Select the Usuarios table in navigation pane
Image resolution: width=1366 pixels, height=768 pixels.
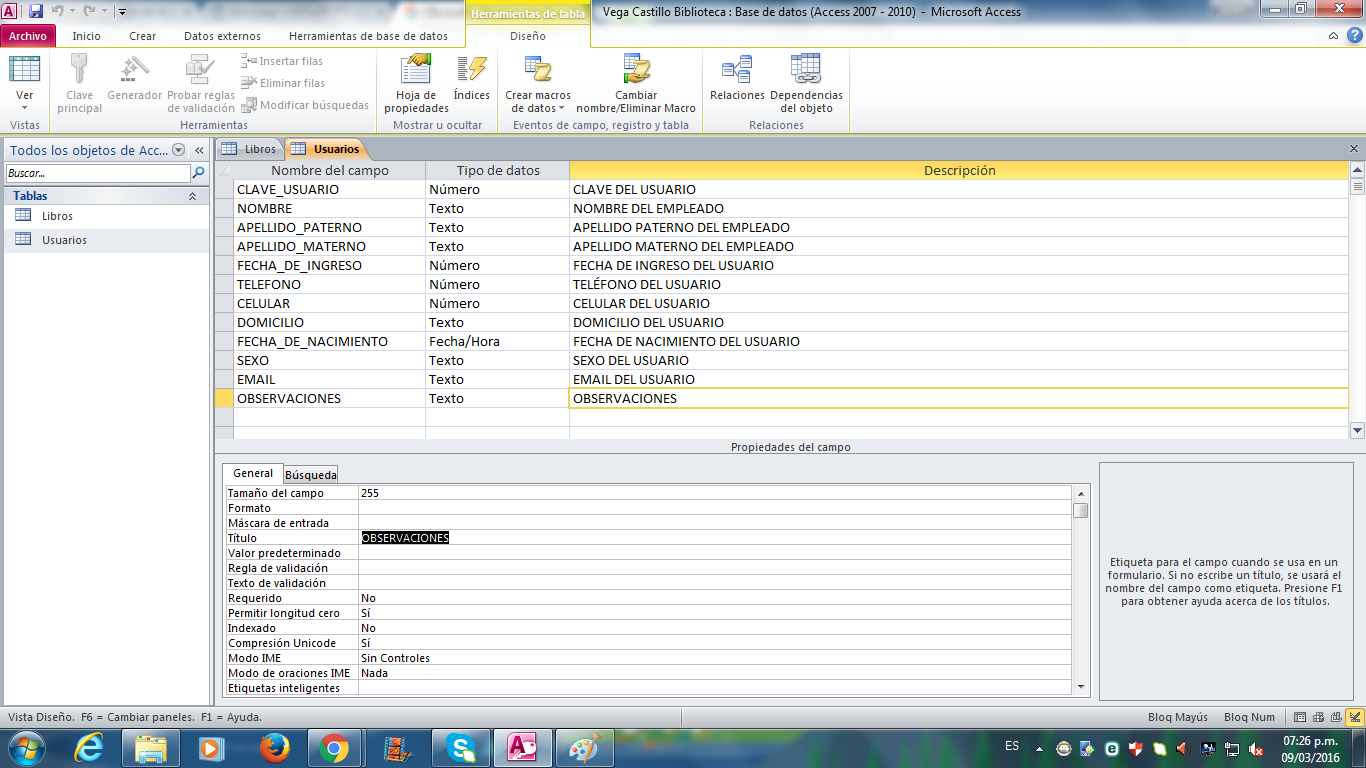(64, 240)
